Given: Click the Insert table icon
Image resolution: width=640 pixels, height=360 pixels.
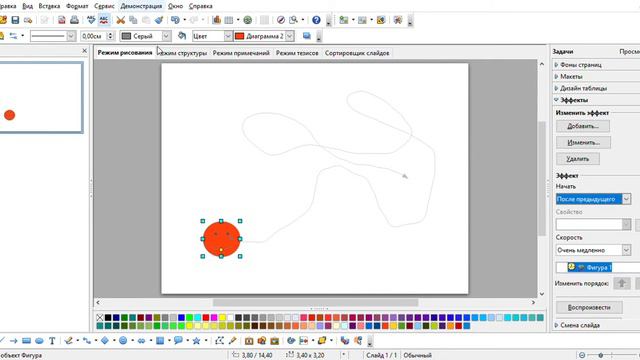Looking at the screenshot, I should pos(229,20).
